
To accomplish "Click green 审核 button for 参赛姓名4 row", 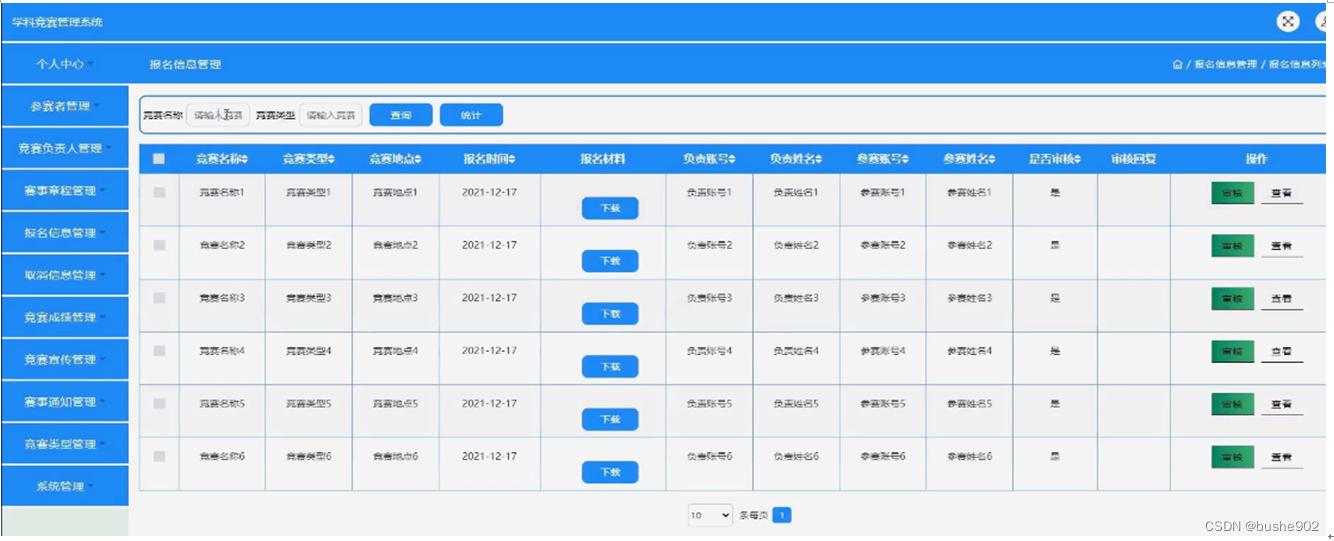I will (x=1232, y=351).
